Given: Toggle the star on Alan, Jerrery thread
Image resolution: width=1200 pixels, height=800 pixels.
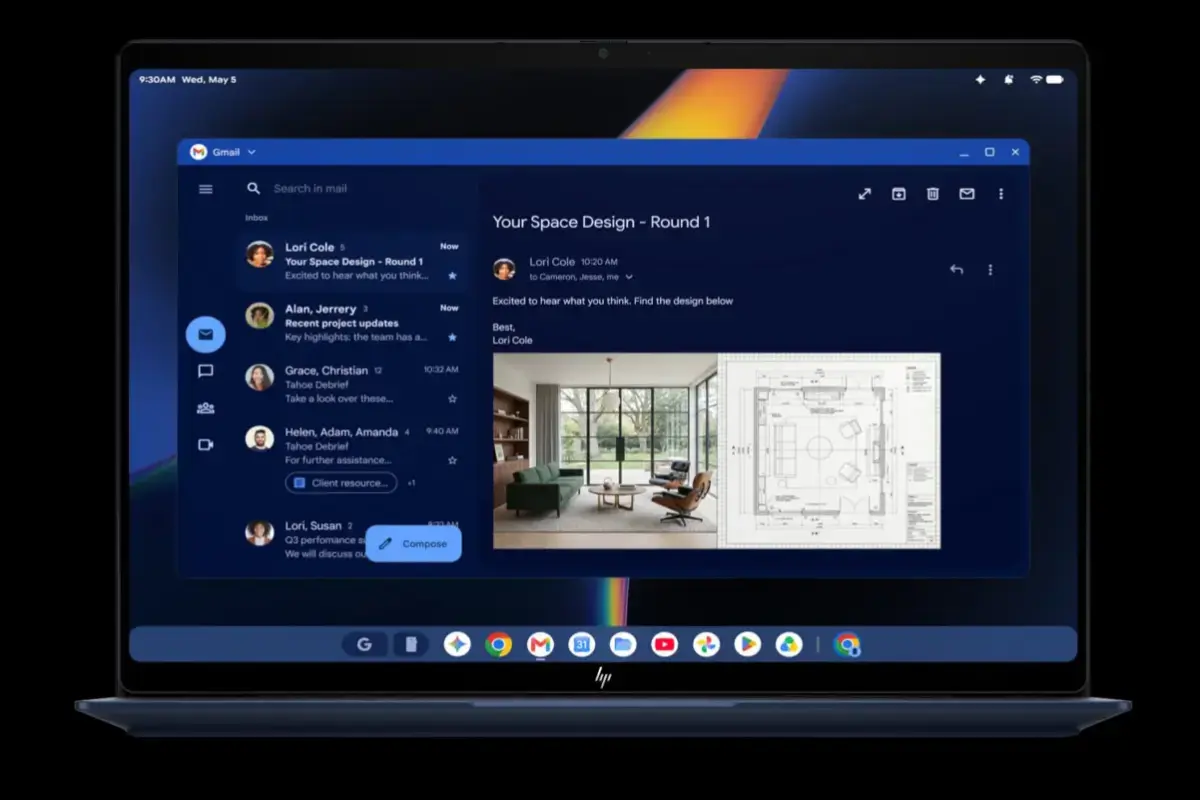Looking at the screenshot, I should (452, 337).
